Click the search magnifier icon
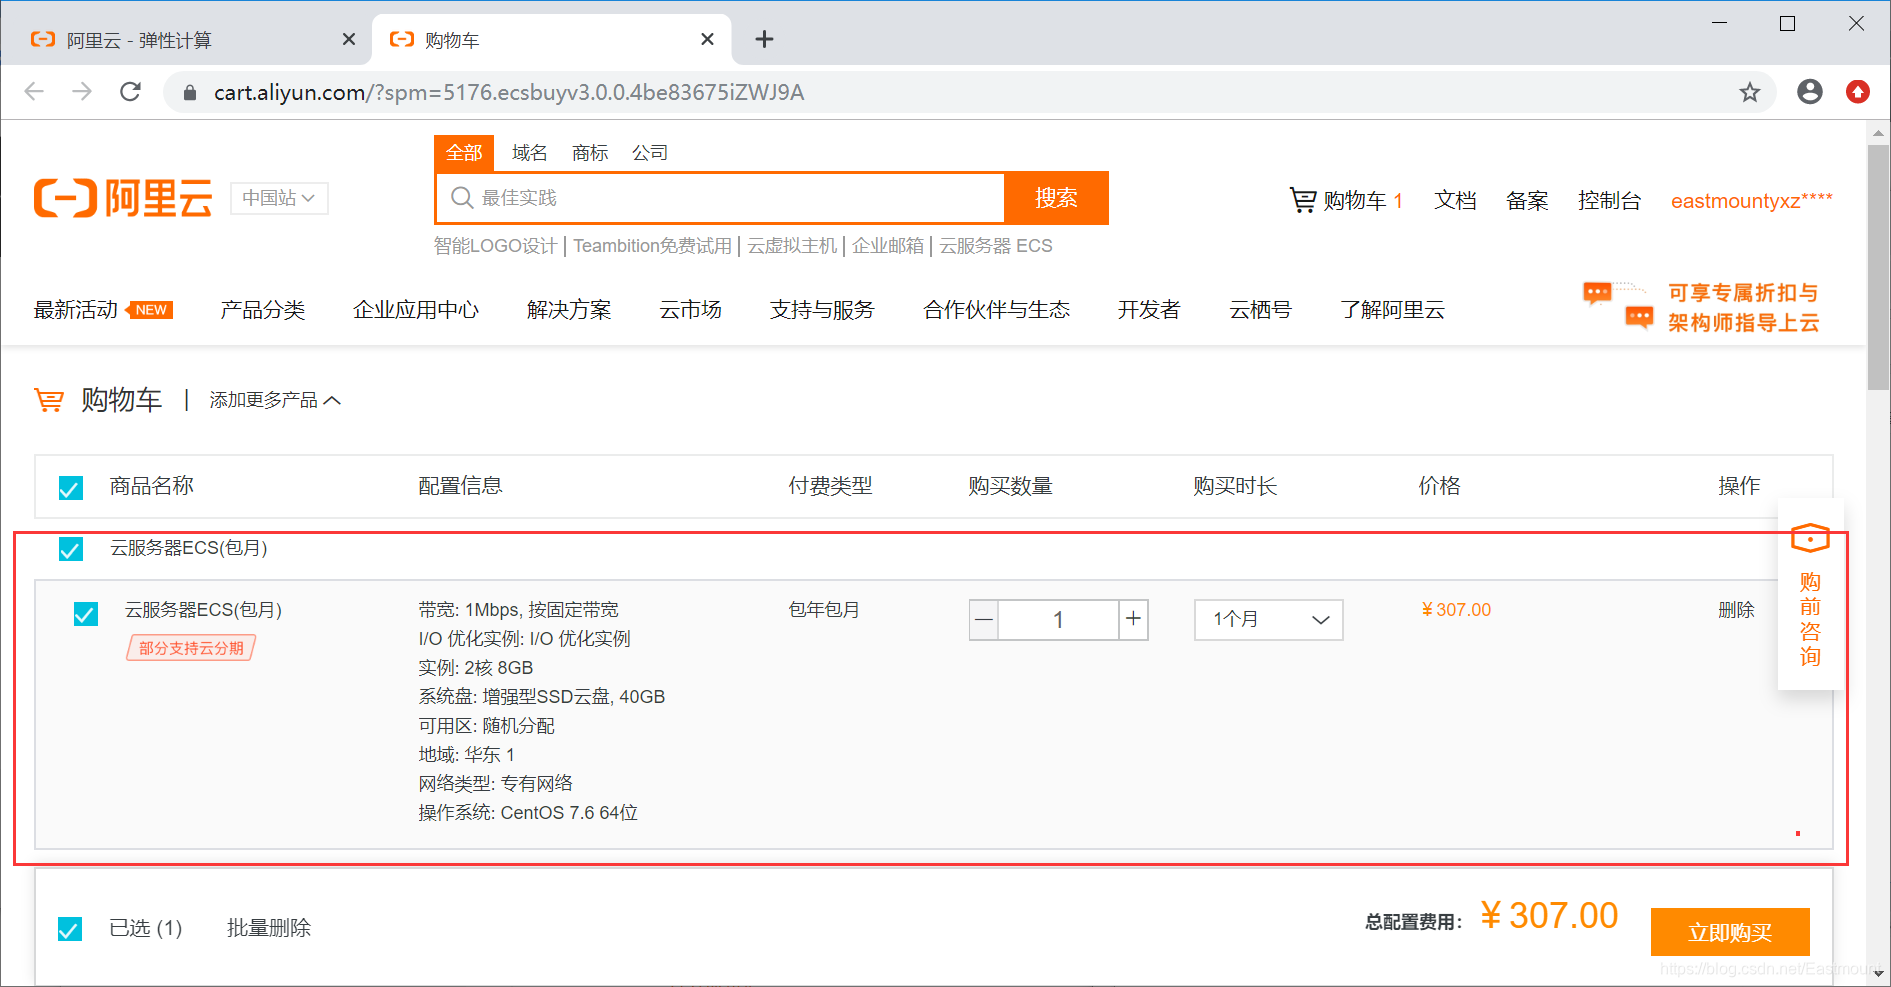 461,198
